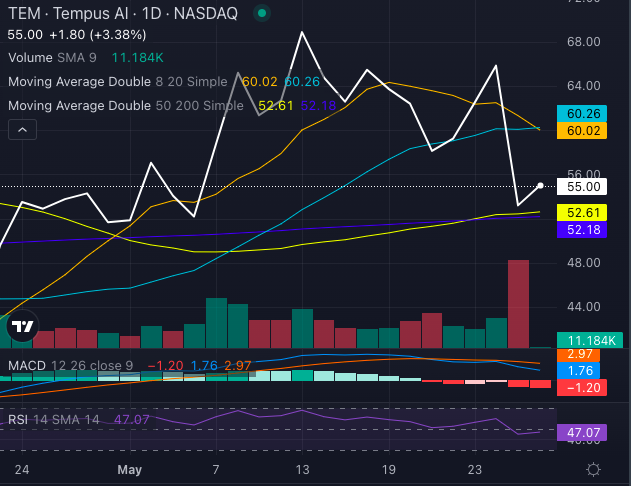The height and width of the screenshot is (486, 631).
Task: Click the 47.07 RSI axis label
Action: 582,432
